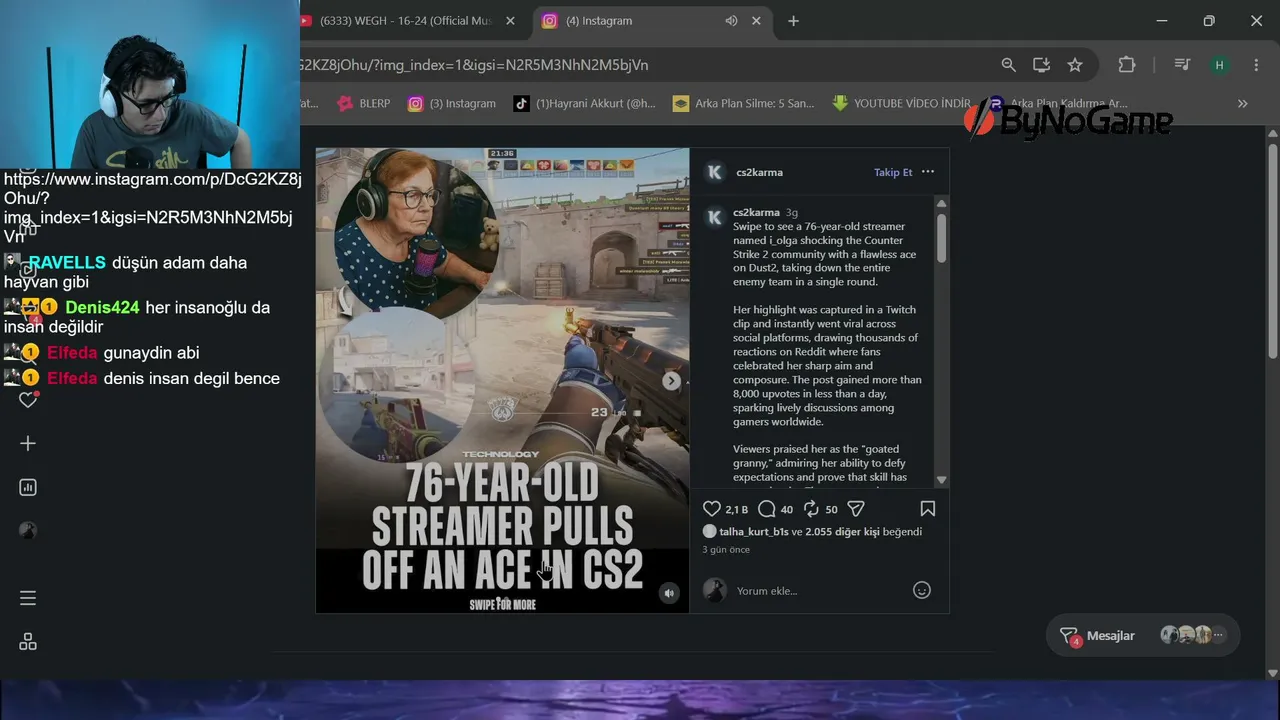This screenshot has width=1280, height=720.
Task: Click the post caption scrollbar thumb
Action: (x=941, y=238)
